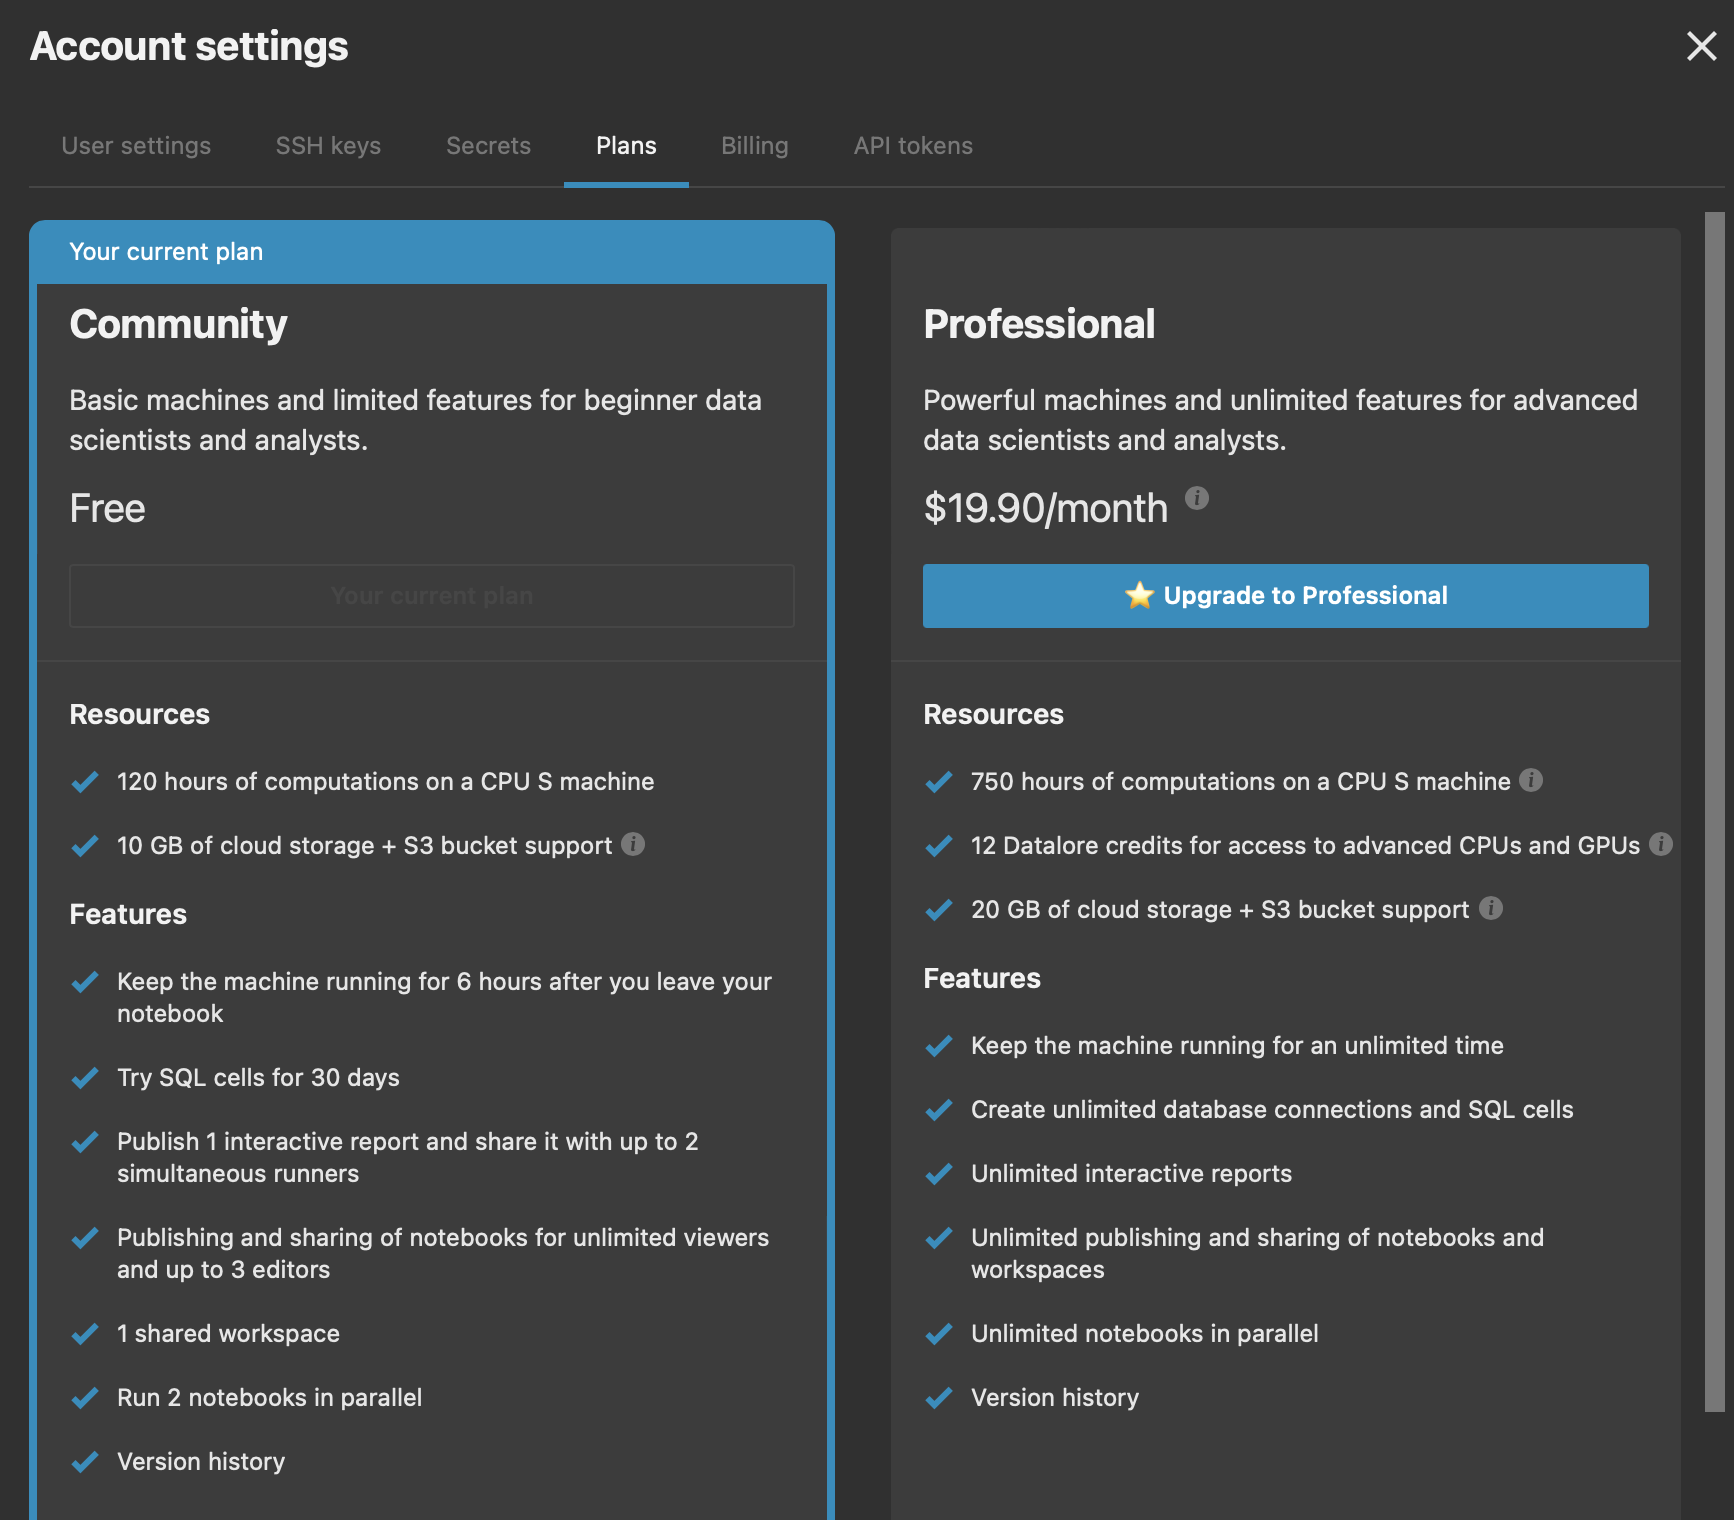Click the Your current plan button

[431, 595]
